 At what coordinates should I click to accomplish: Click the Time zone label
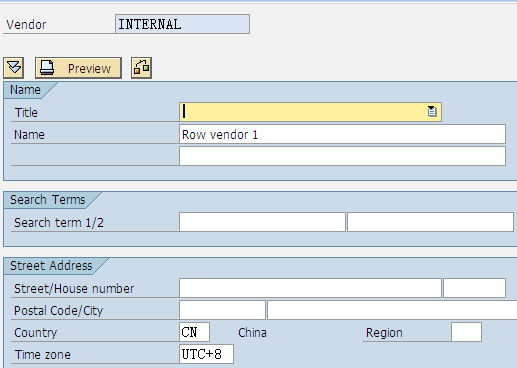point(43,355)
